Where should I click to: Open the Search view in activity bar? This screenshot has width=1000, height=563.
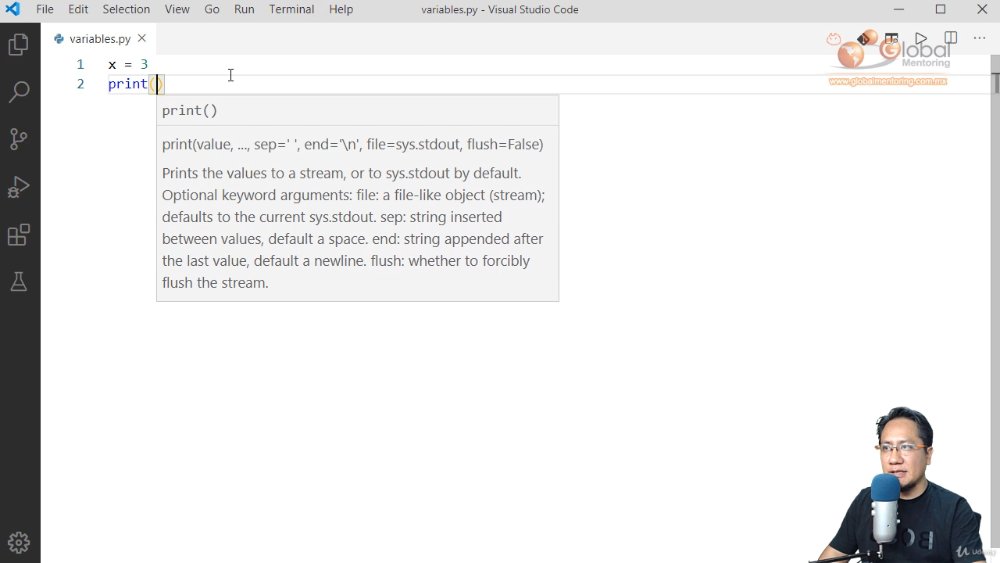pyautogui.click(x=18, y=92)
